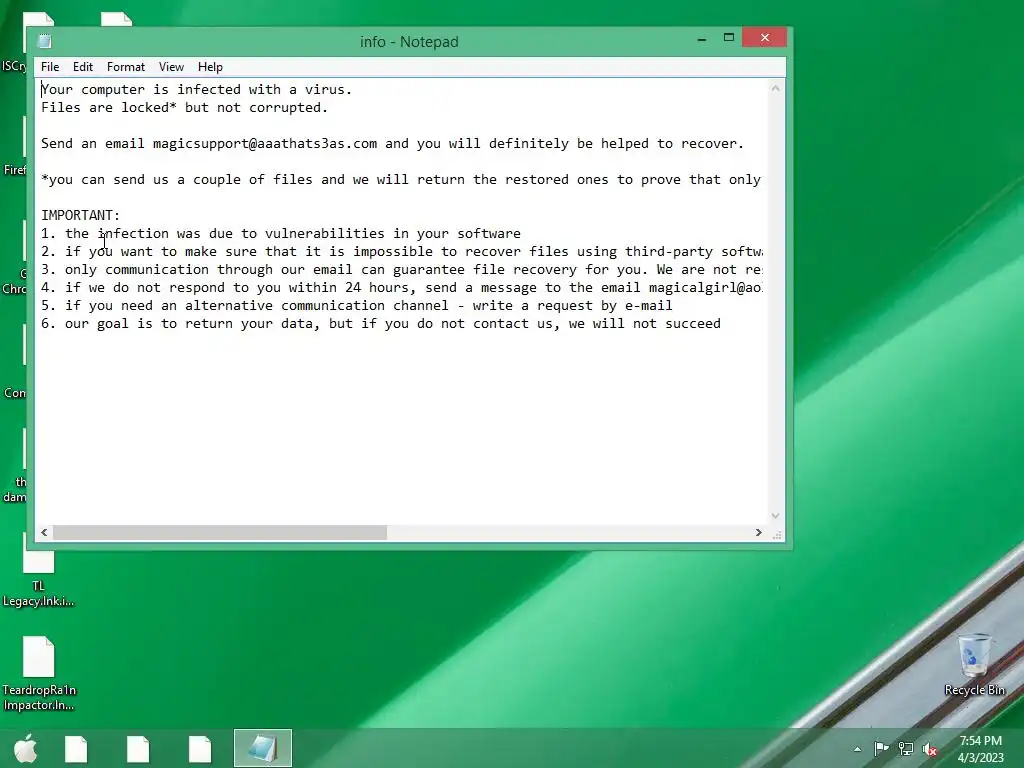
Task: Click the line about vulnerabilities in your software
Action: pos(281,234)
